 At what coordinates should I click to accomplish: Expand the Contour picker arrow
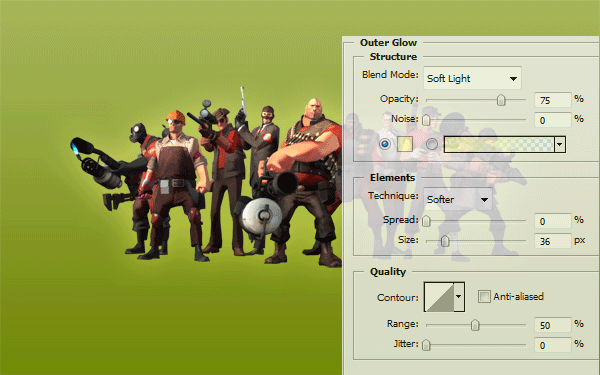coord(459,297)
